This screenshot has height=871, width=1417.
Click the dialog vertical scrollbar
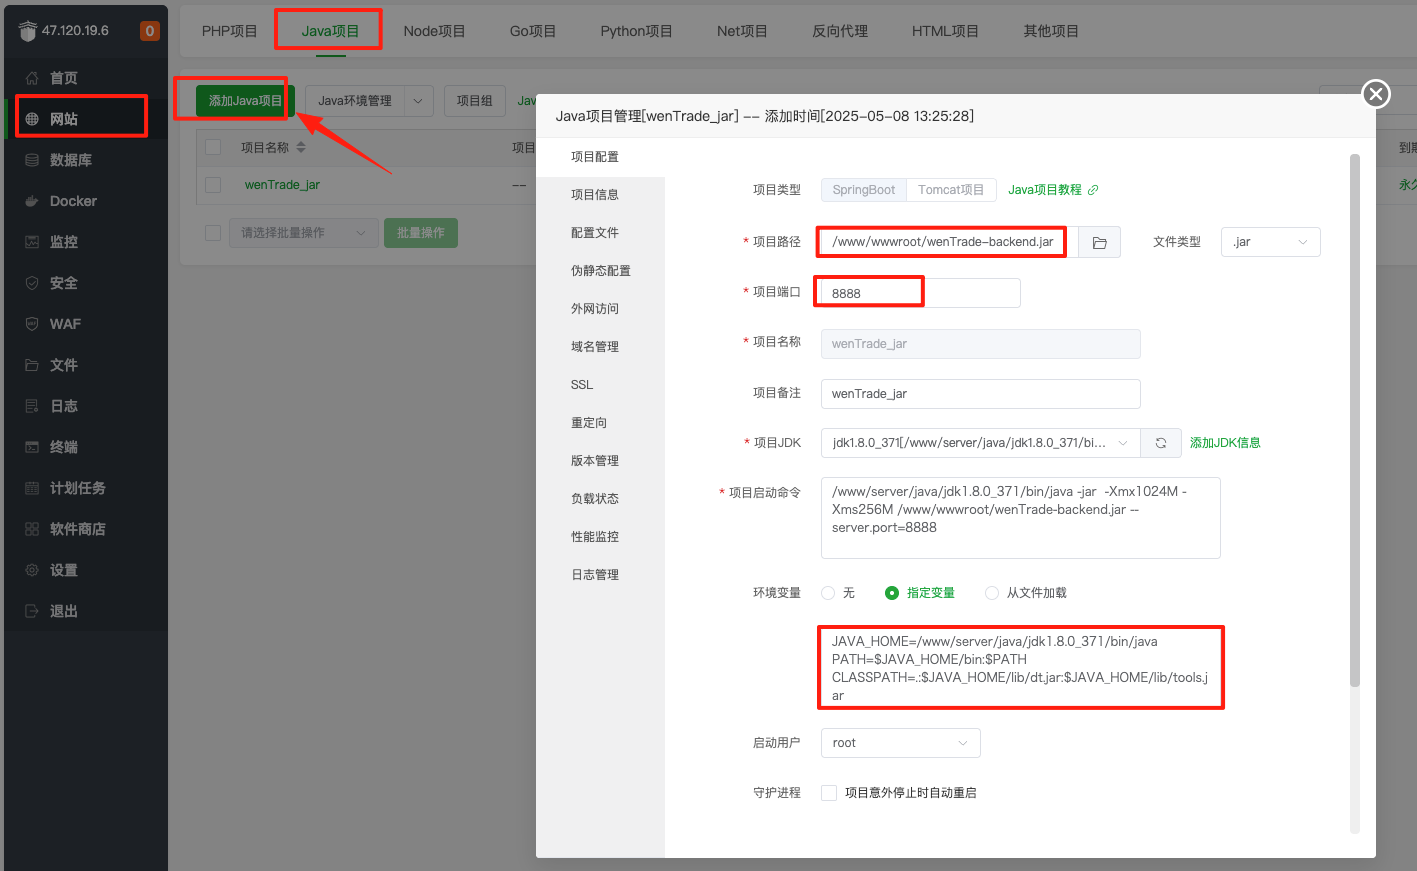pyautogui.click(x=1355, y=420)
